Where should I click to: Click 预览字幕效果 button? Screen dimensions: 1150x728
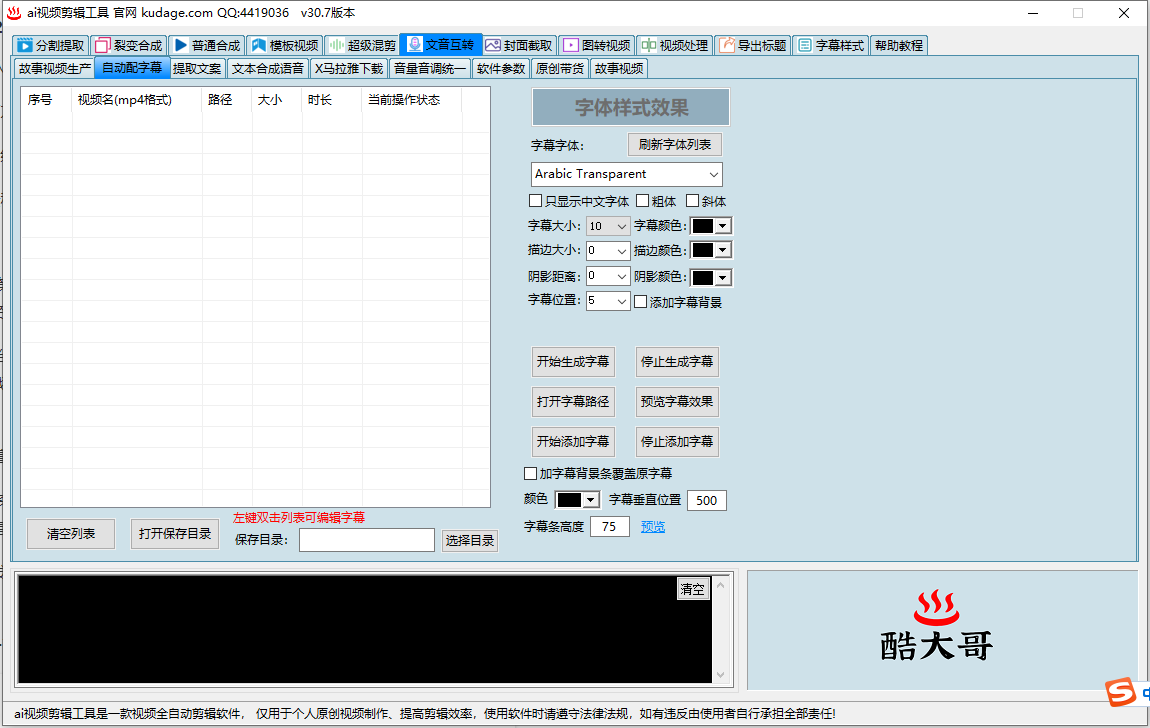pyautogui.click(x=677, y=402)
